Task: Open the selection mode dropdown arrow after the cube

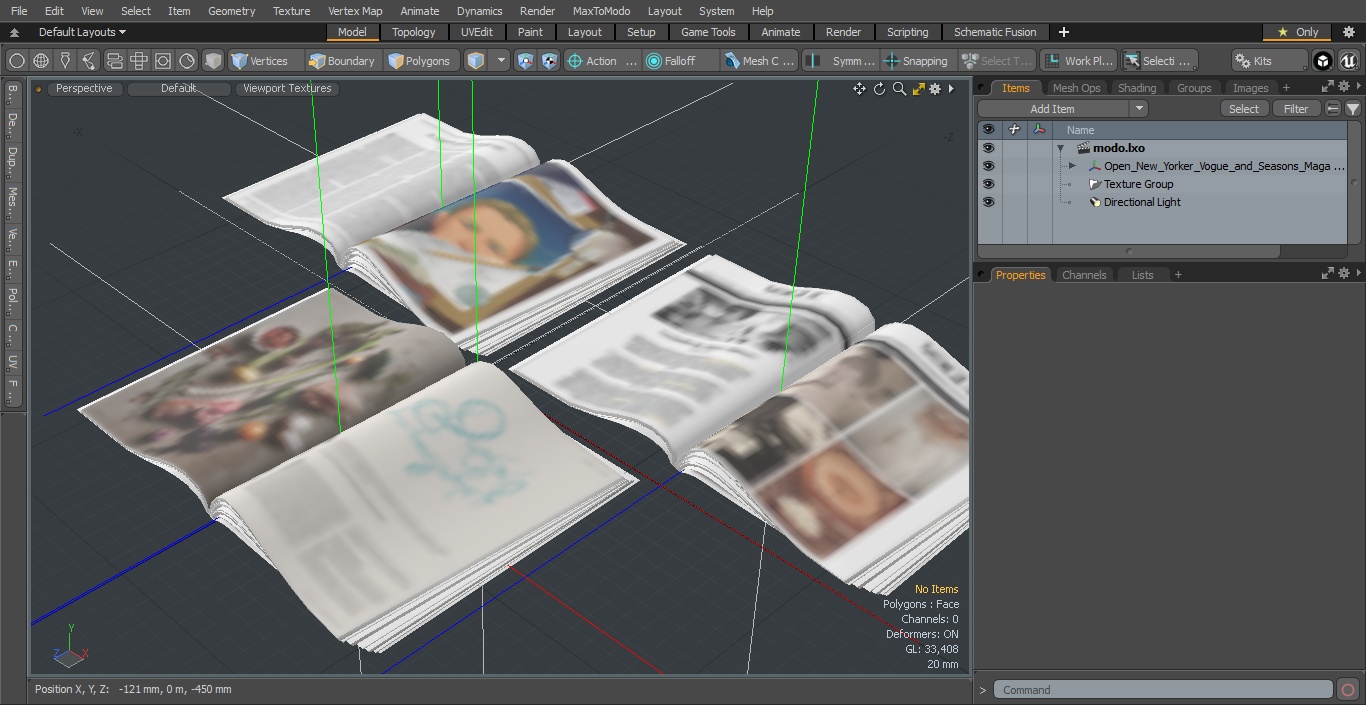Action: click(x=501, y=61)
